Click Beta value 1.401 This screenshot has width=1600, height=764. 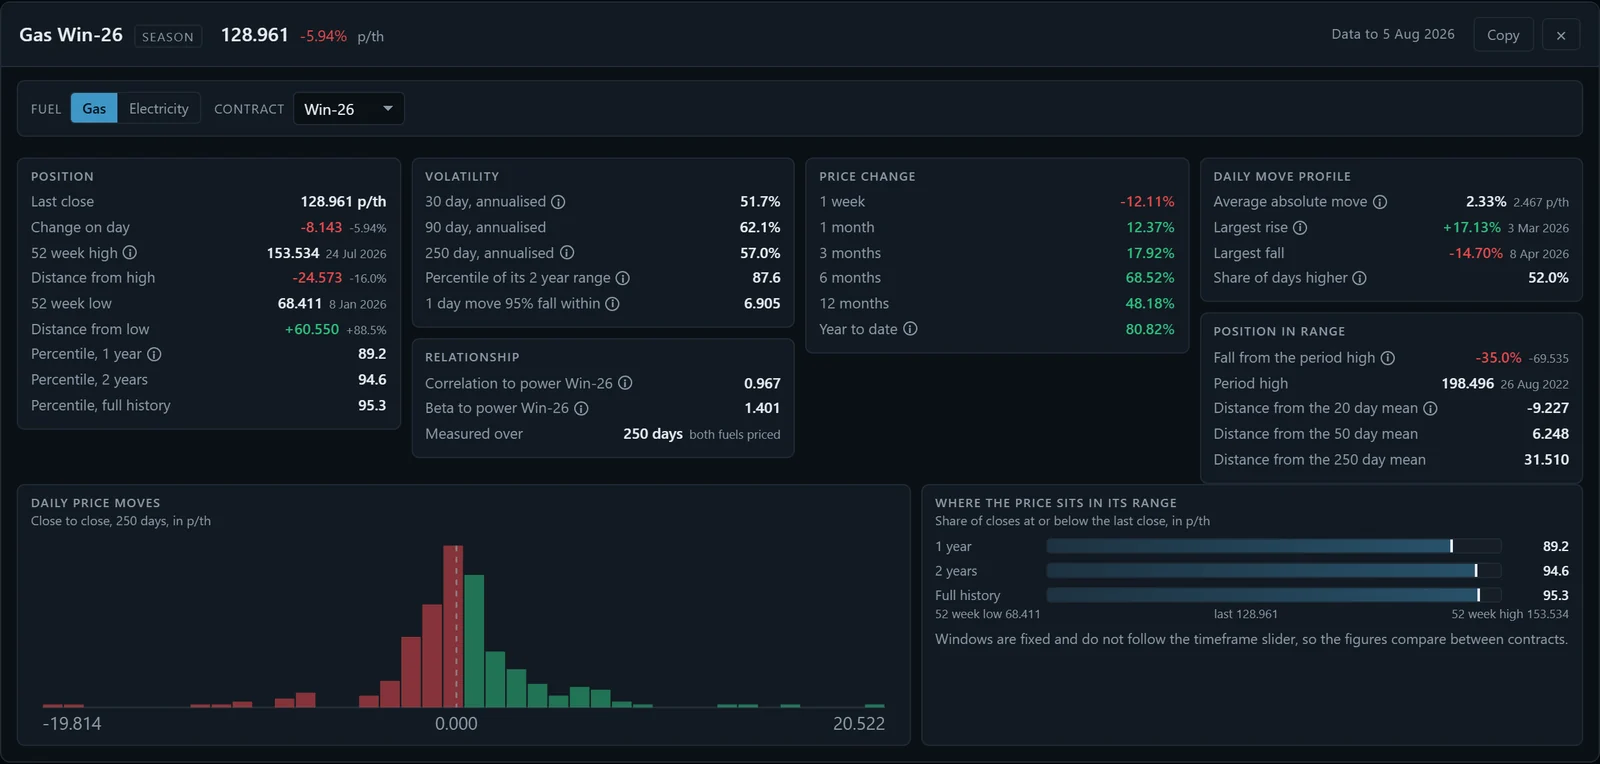point(762,408)
